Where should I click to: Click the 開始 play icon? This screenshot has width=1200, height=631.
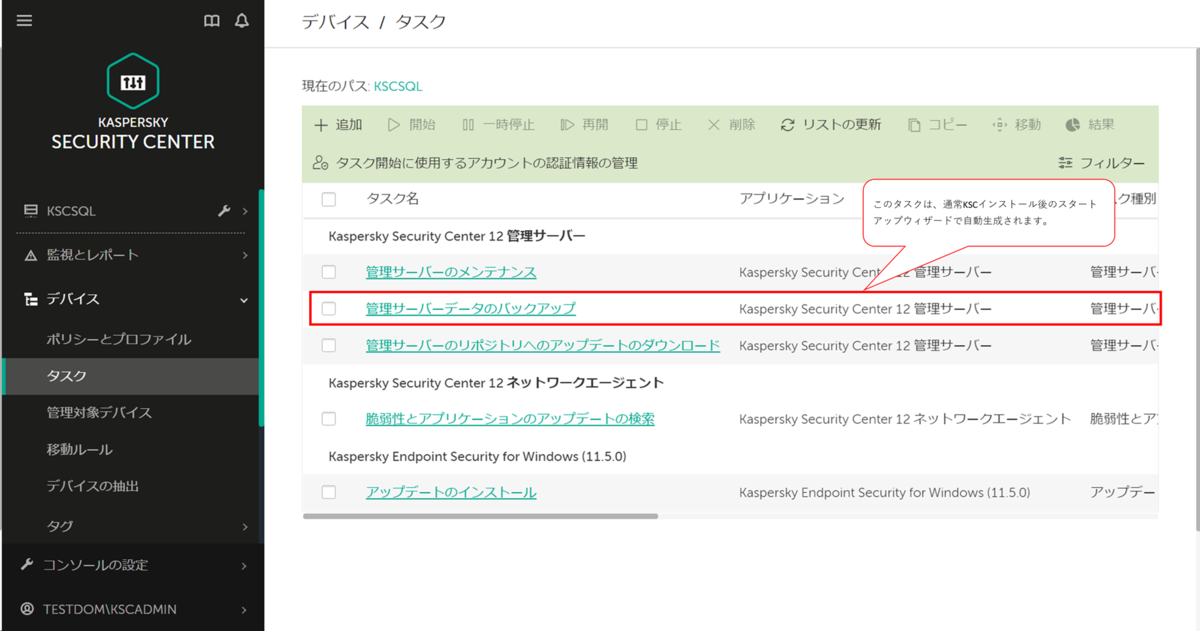pyautogui.click(x=394, y=125)
